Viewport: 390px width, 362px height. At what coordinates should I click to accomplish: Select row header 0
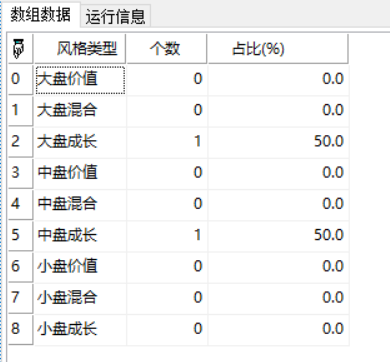click(20, 79)
